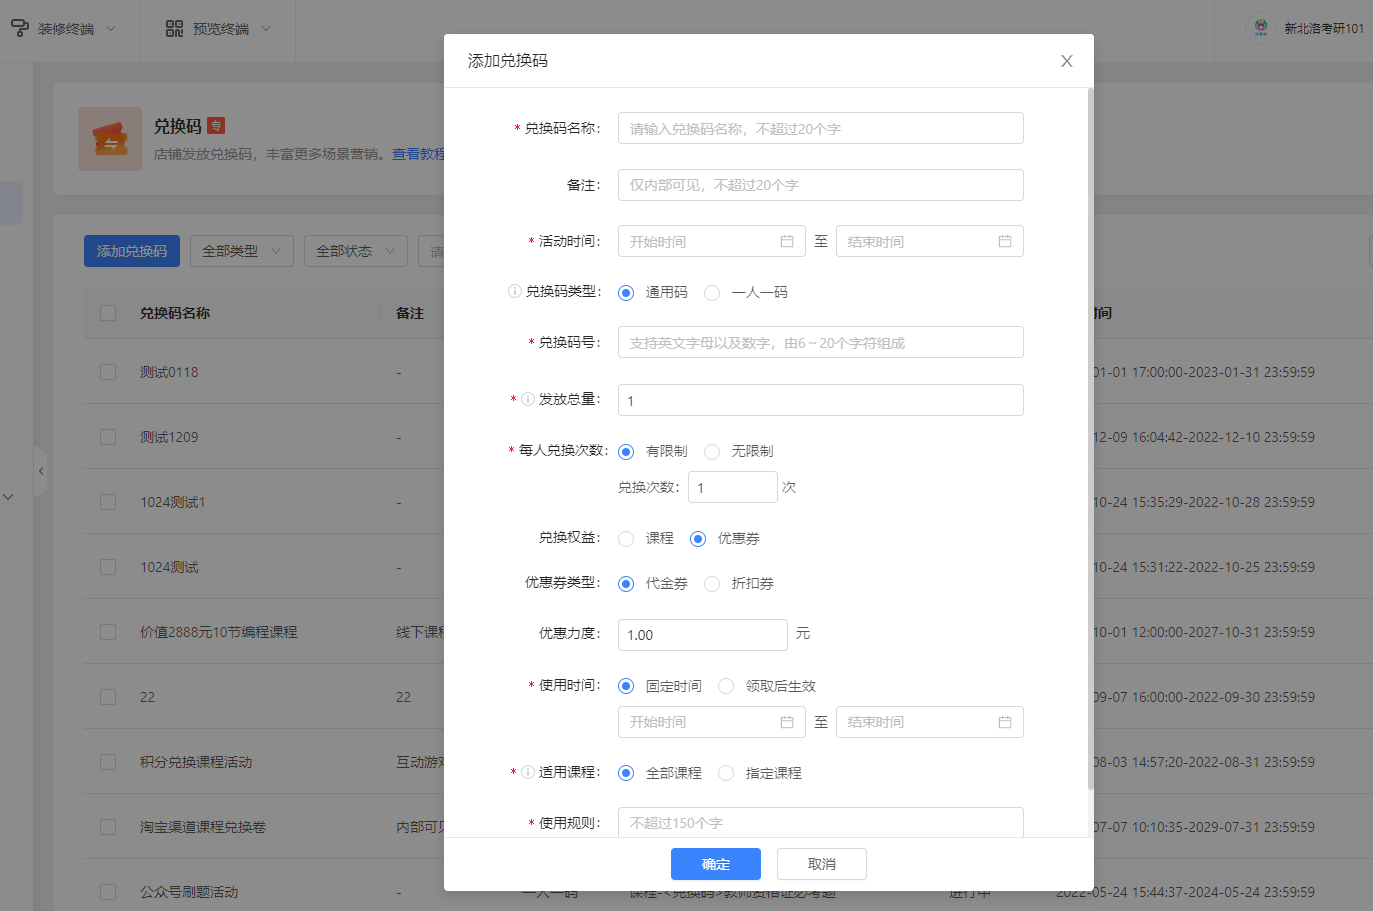The width and height of the screenshot is (1373, 911).
Task: Open calendar icon in 活动时间 结束时间 field
Action: (x=1005, y=241)
